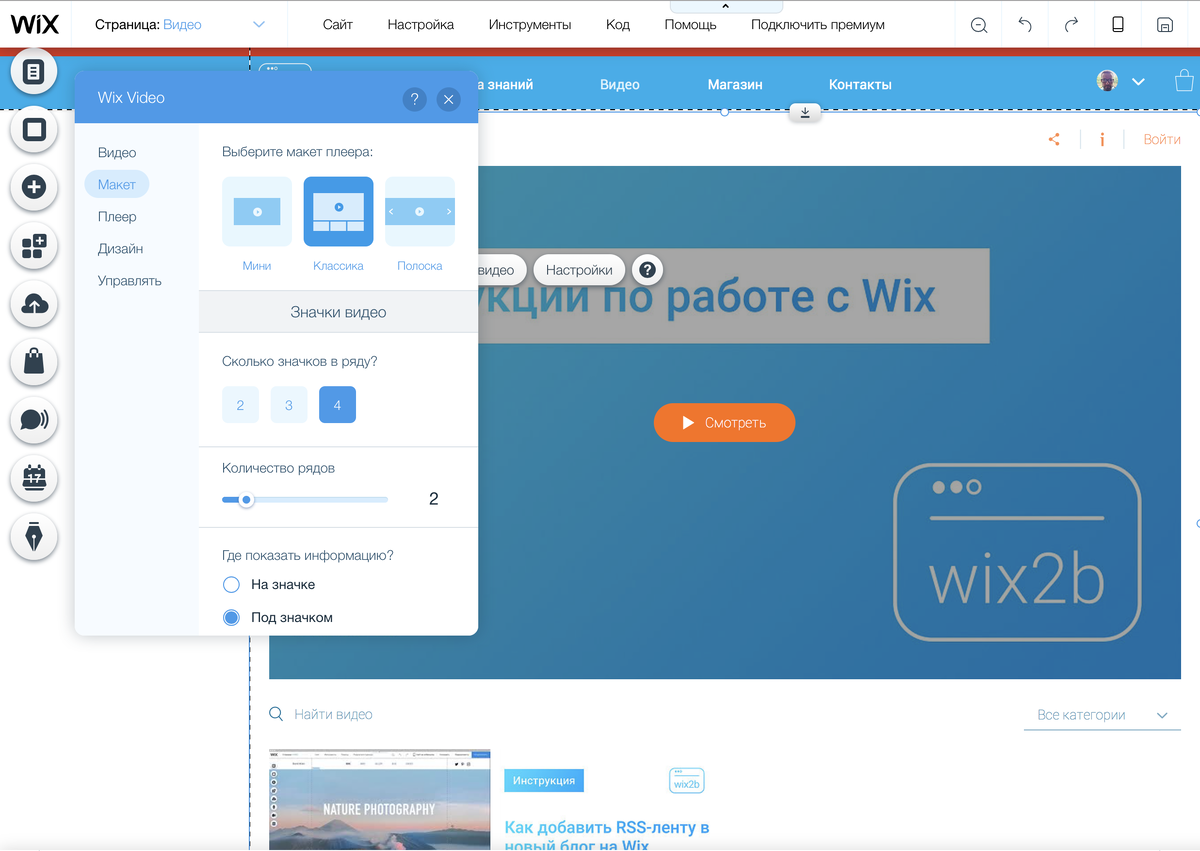Viewport: 1200px width, 851px height.
Task: Open the Помощь menu
Action: [690, 25]
